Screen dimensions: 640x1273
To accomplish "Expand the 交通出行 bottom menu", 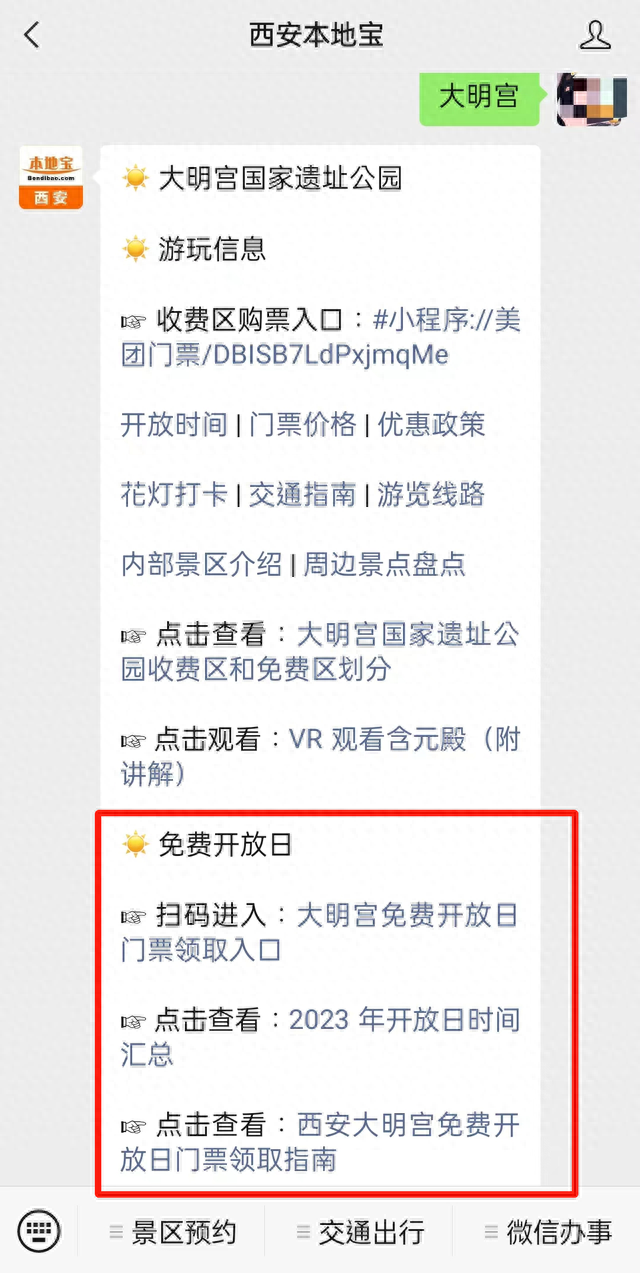I will pyautogui.click(x=360, y=1232).
